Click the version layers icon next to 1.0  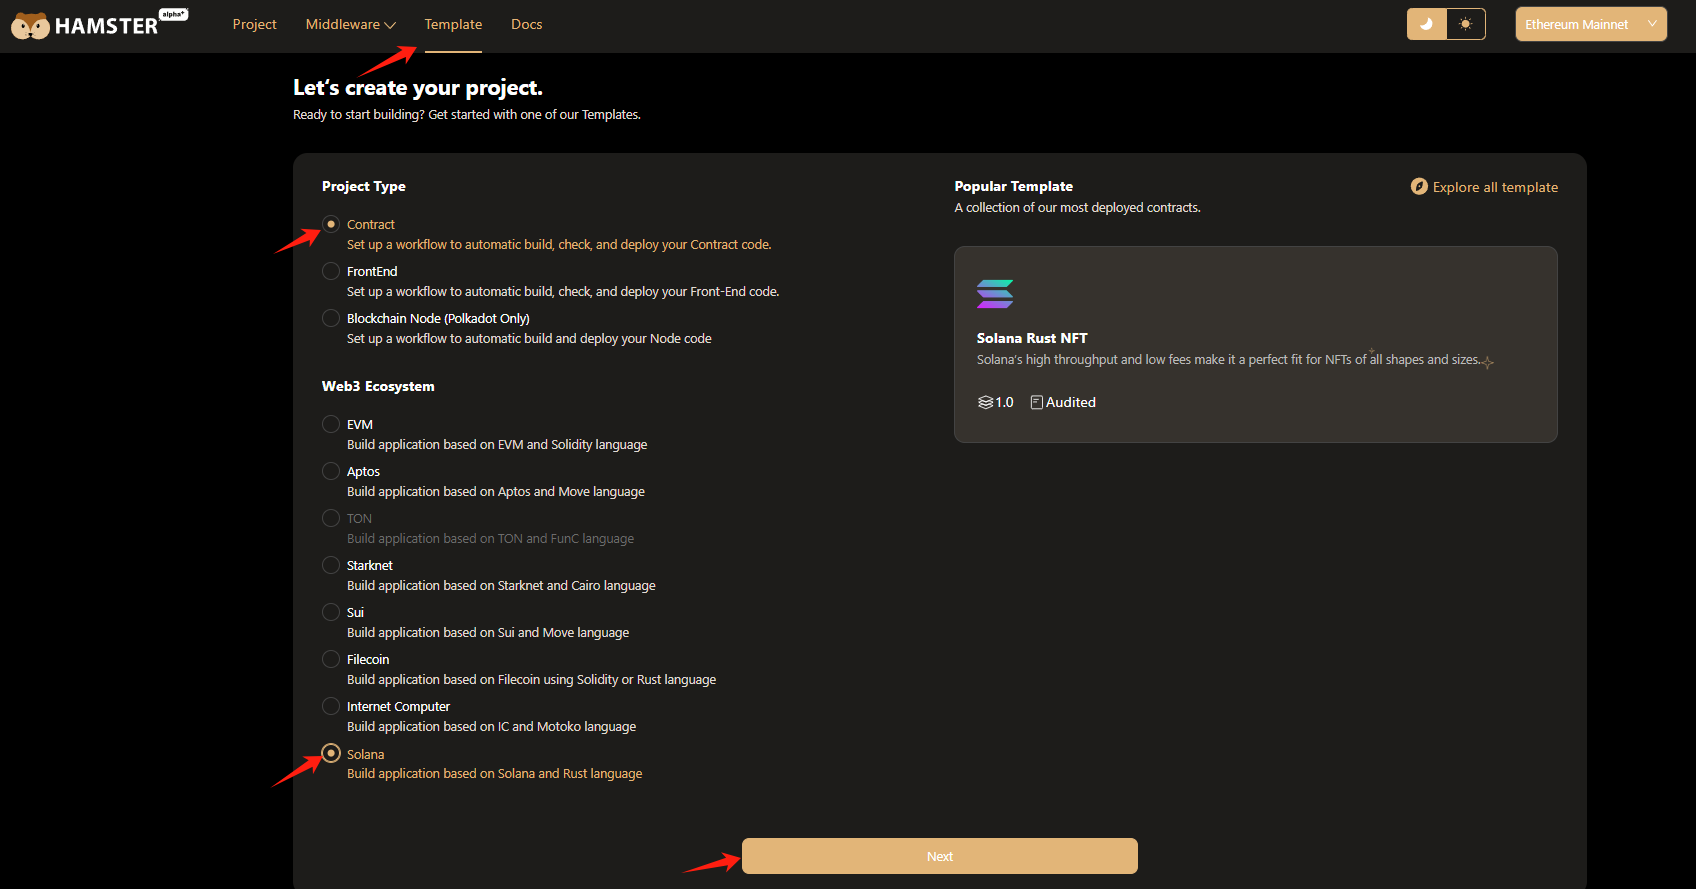click(x=985, y=402)
